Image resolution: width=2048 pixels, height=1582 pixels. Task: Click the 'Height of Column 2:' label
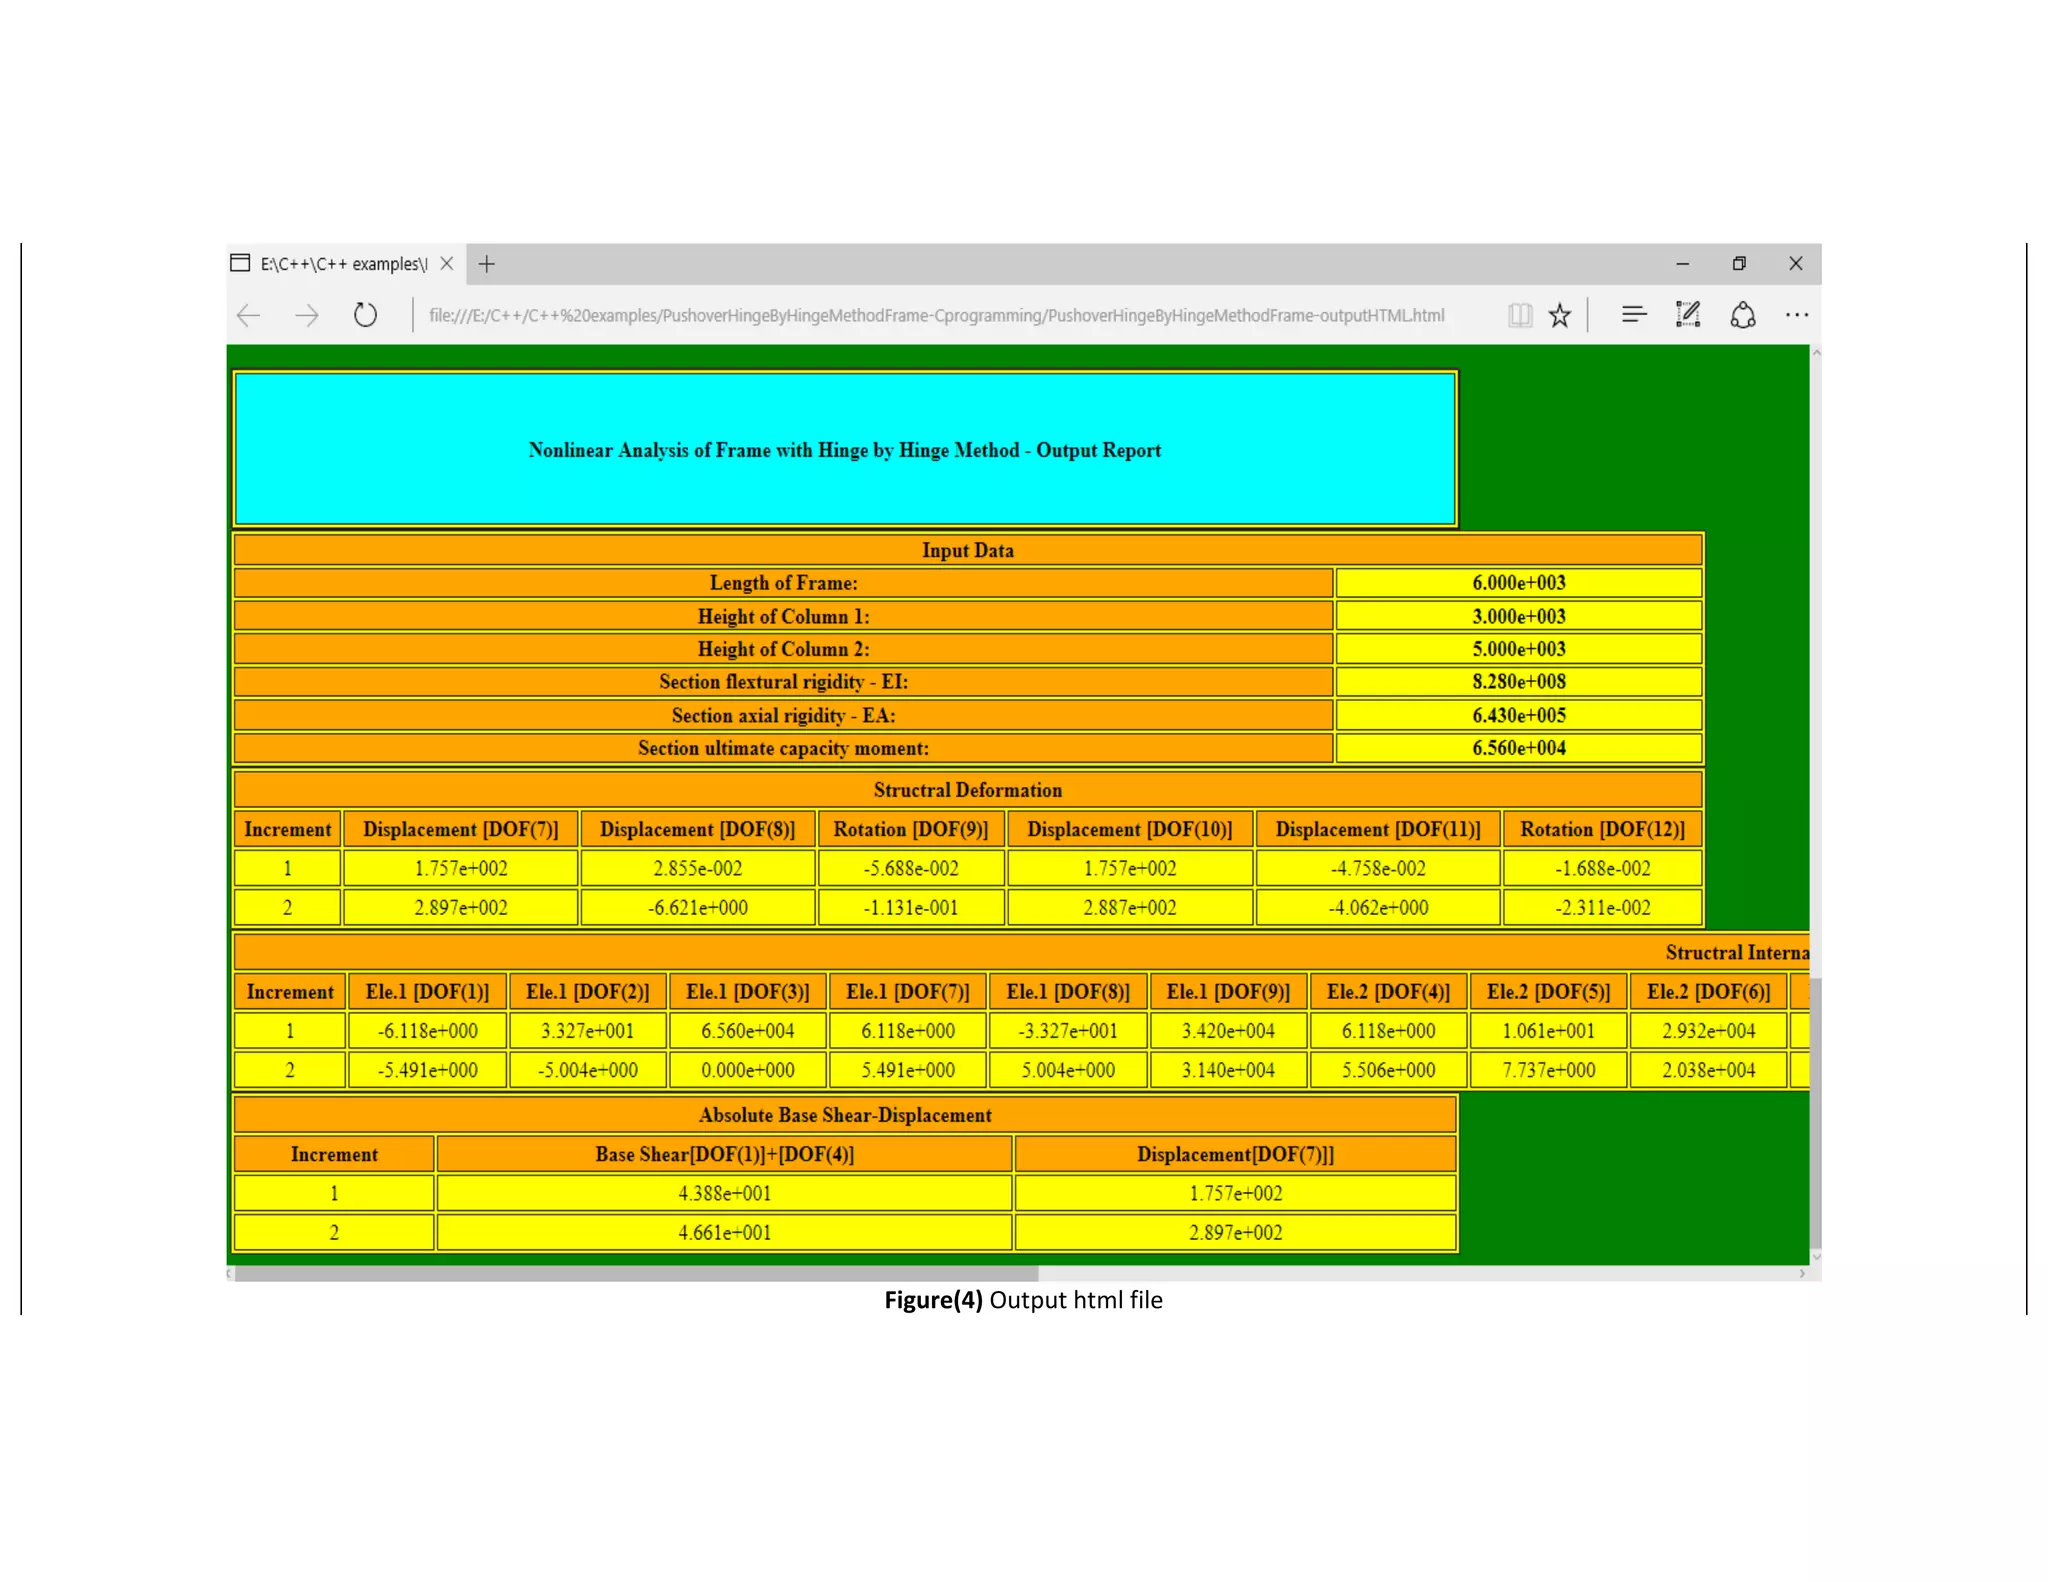pyautogui.click(x=784, y=650)
